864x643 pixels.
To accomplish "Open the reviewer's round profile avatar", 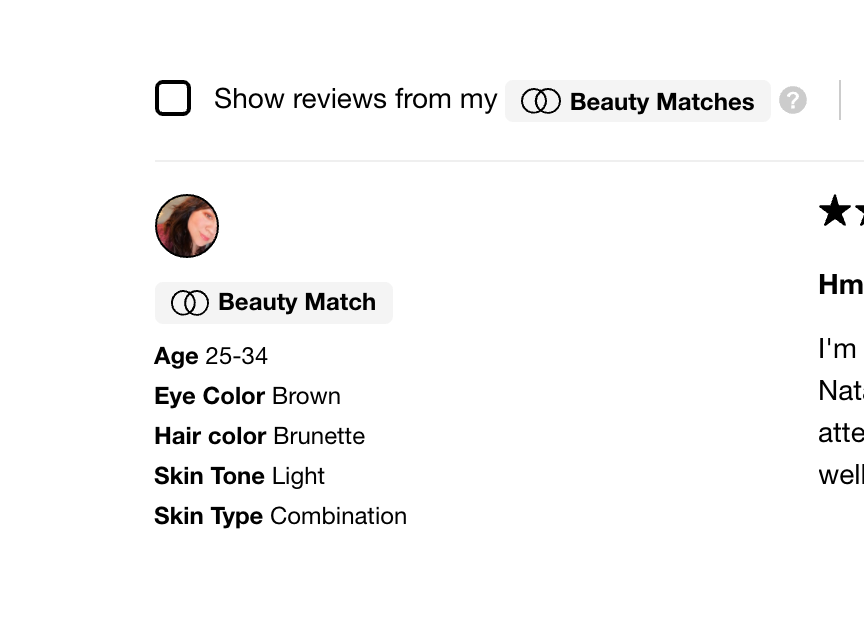I will pos(187,226).
